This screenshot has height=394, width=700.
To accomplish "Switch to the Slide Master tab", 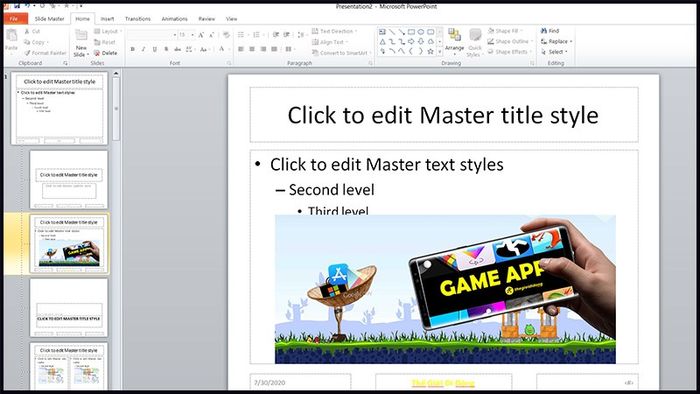I will [50, 19].
